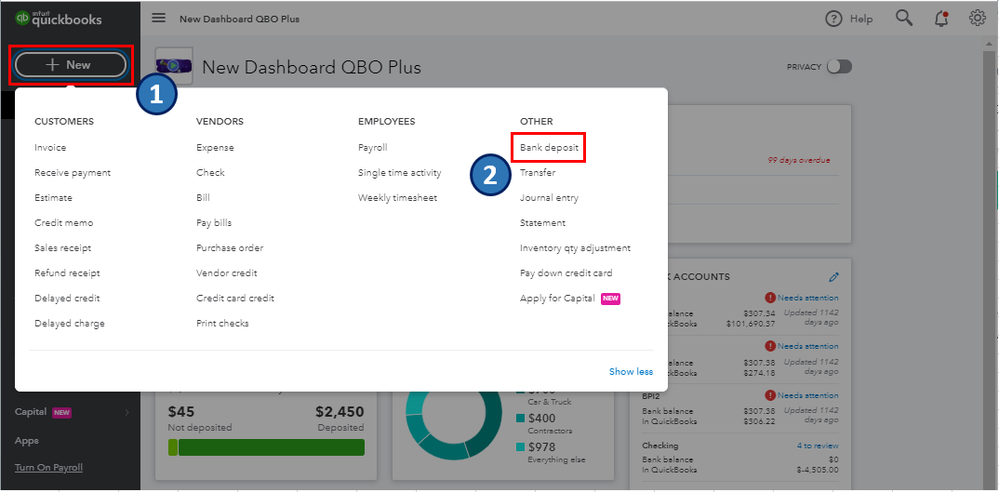Click Turn On Payroll link

pyautogui.click(x=49, y=467)
